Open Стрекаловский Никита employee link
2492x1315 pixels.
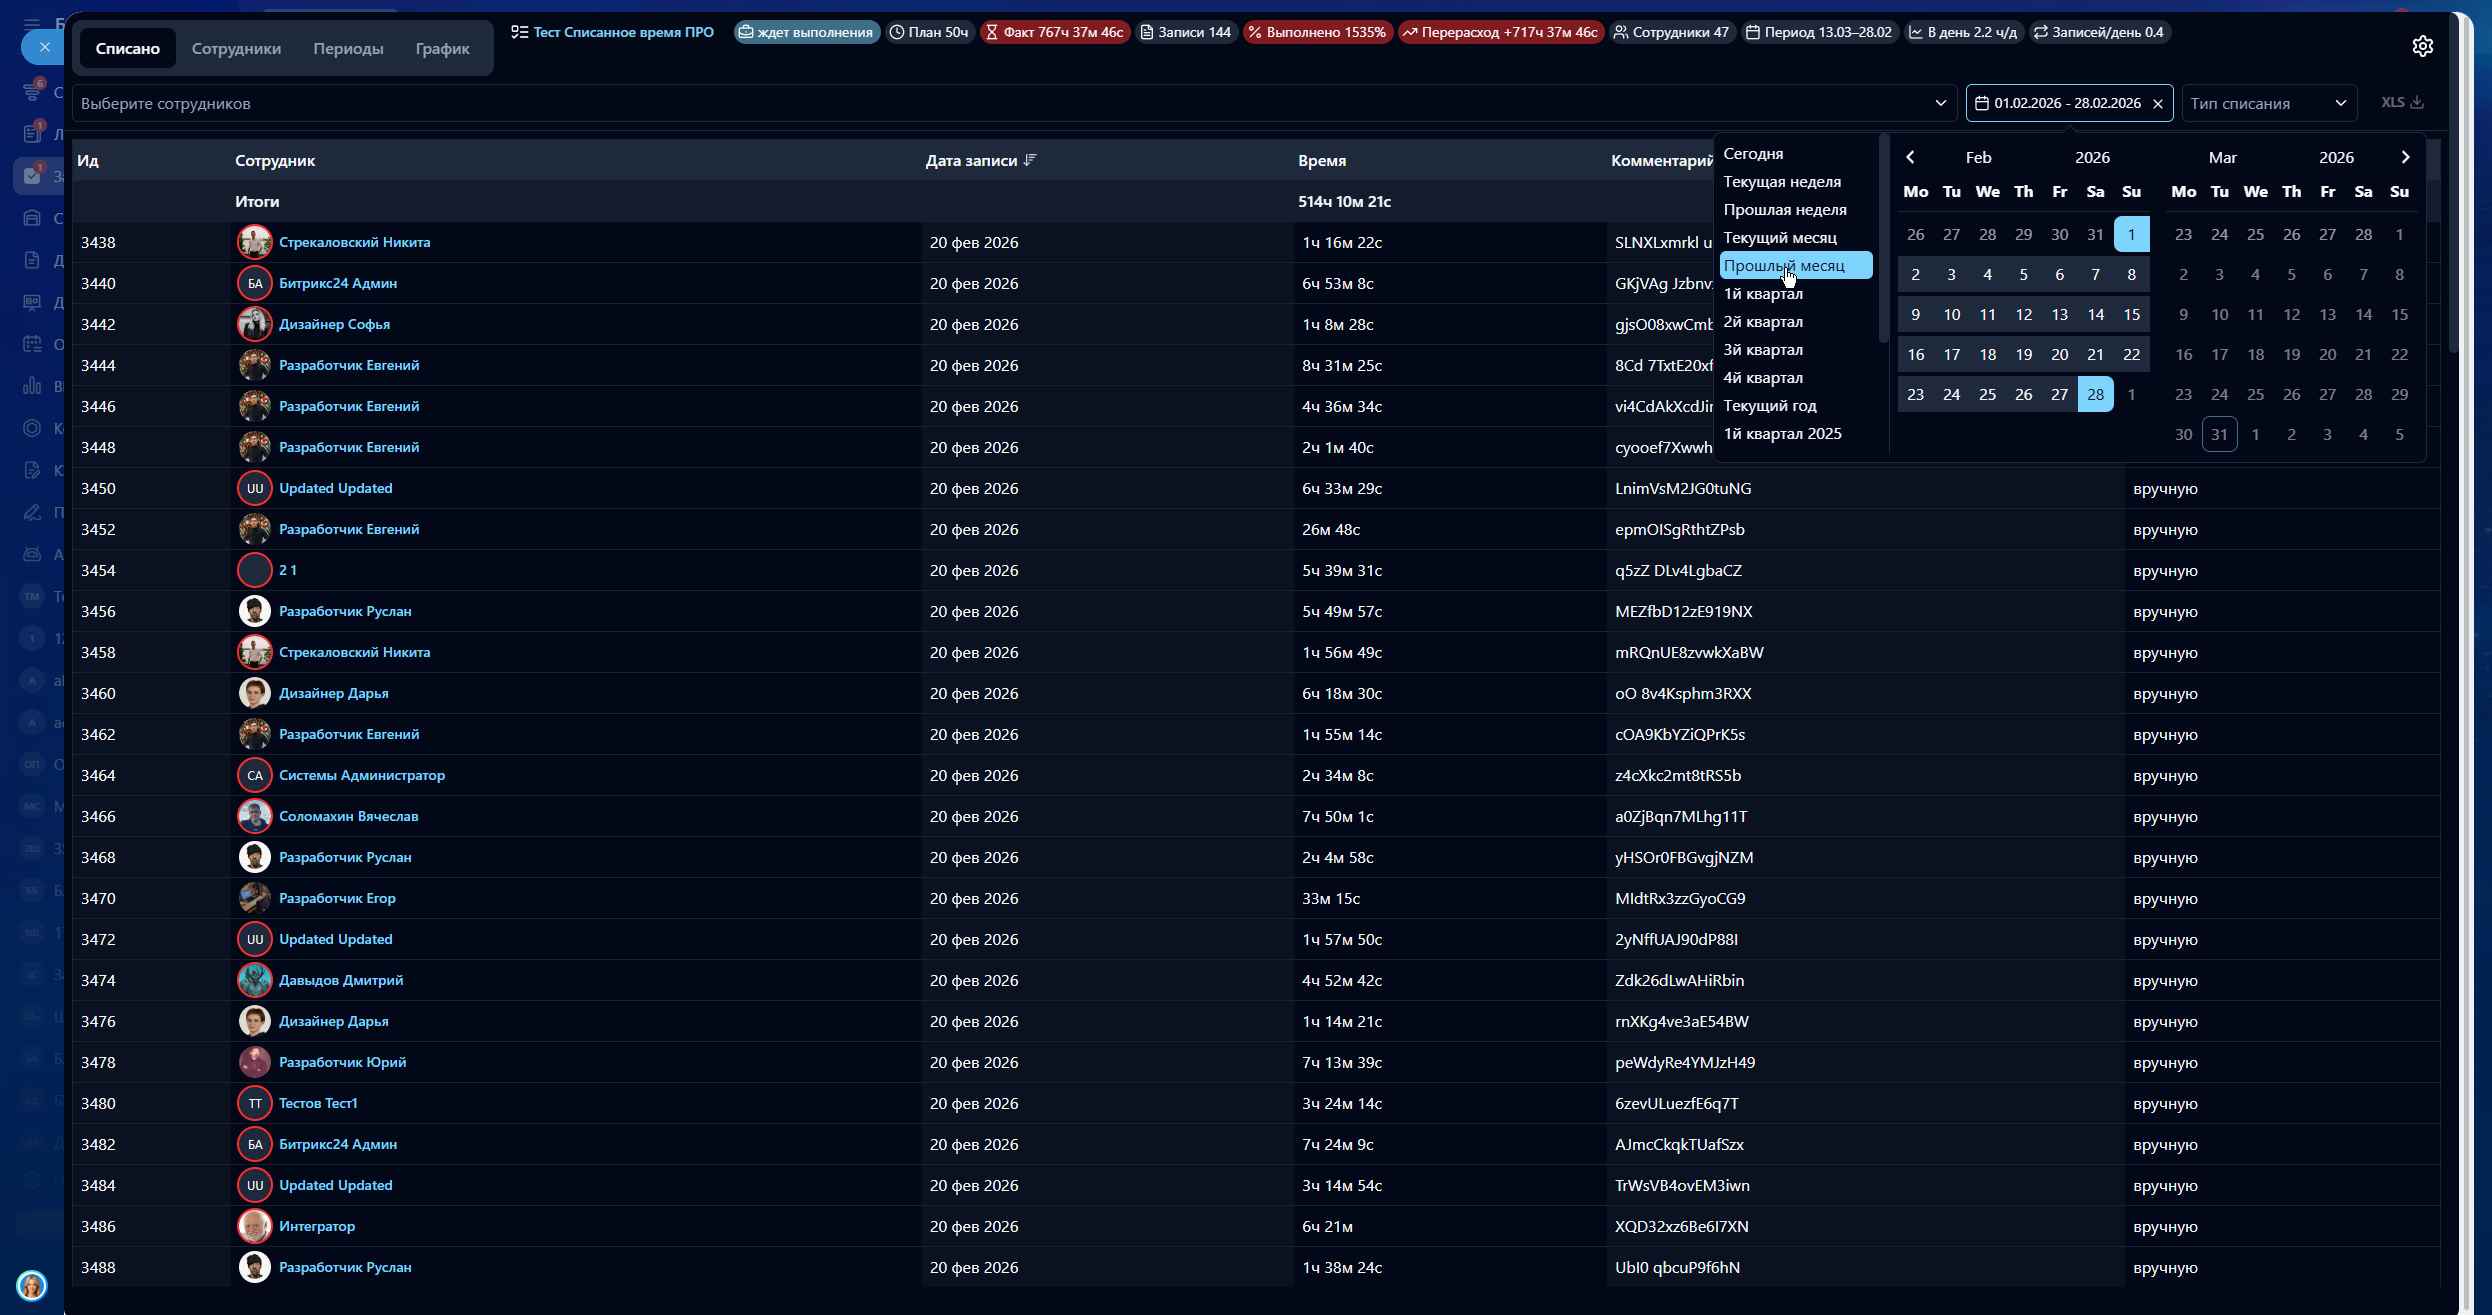(354, 242)
